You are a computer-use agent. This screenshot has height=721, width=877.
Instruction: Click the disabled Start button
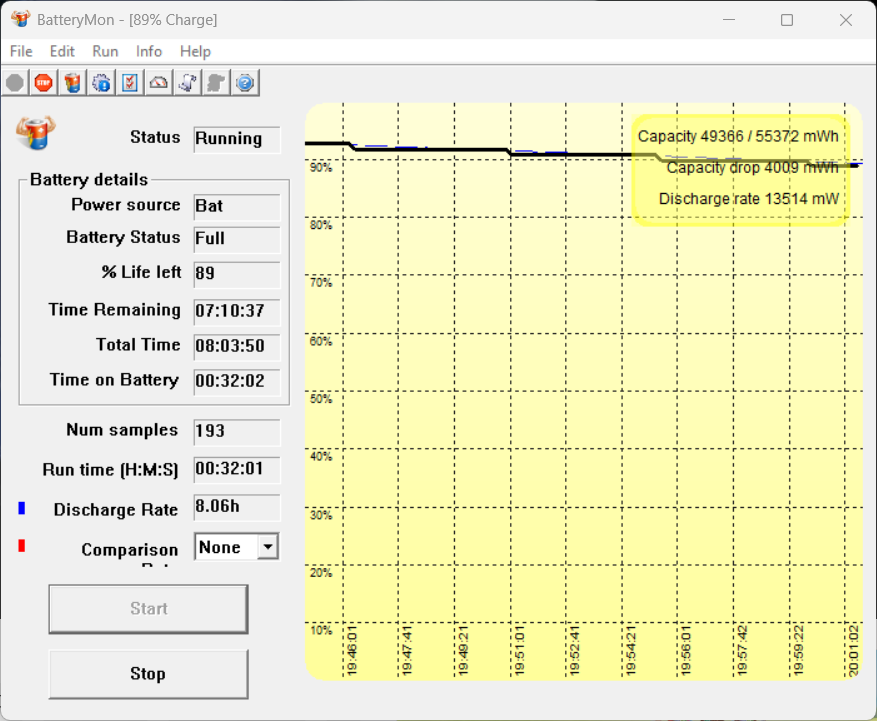pyautogui.click(x=148, y=609)
